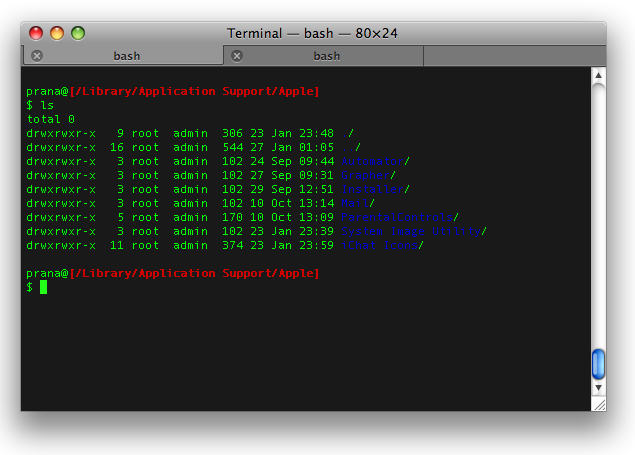This screenshot has width=635, height=455.
Task: Click the '10 Oct 13:14' date
Action: pyautogui.click(x=292, y=203)
